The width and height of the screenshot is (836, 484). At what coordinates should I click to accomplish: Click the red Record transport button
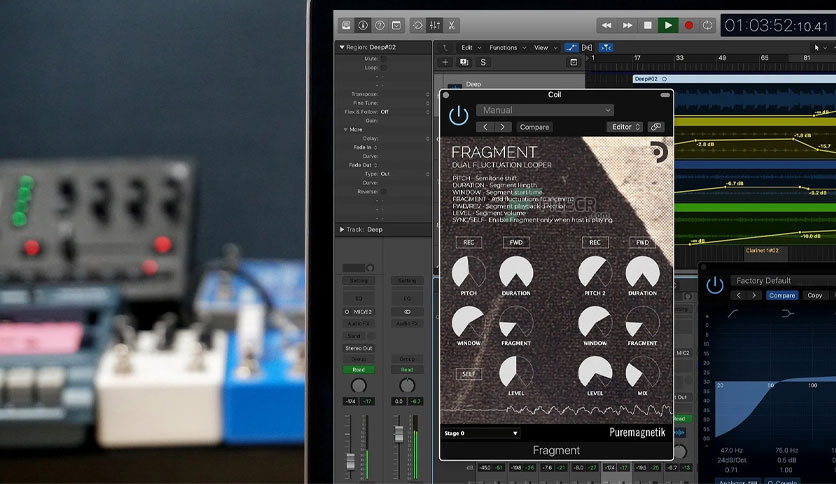click(x=688, y=25)
